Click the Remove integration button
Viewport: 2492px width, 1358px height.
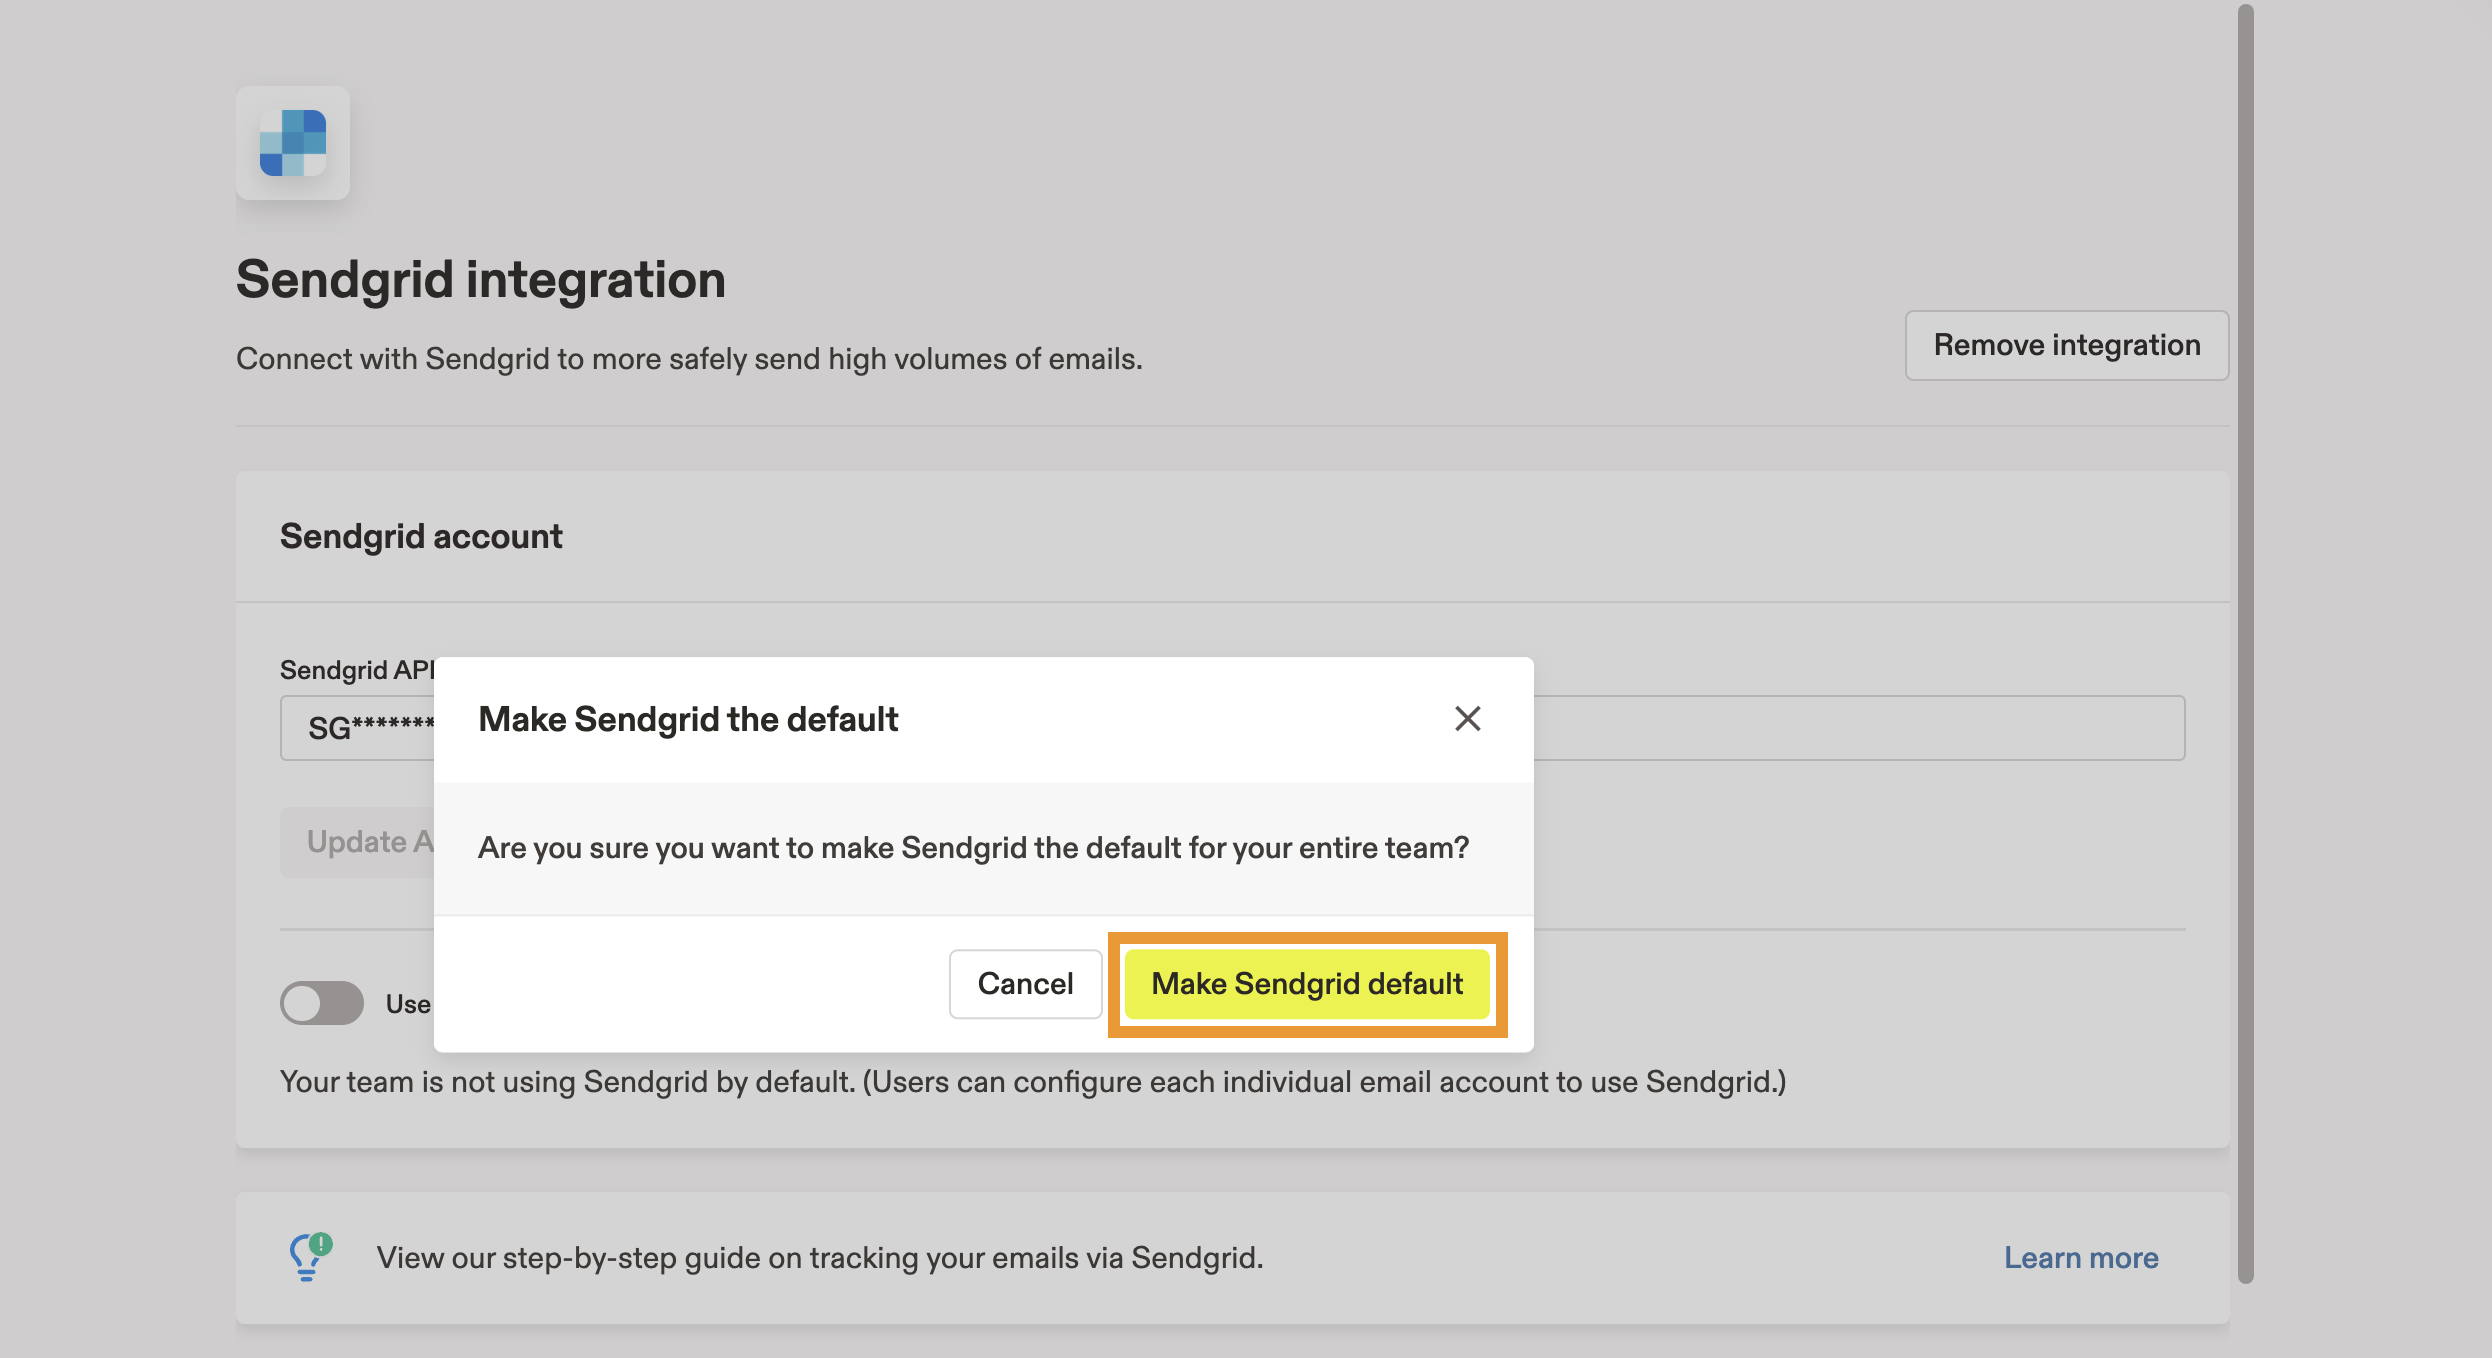(x=2066, y=345)
